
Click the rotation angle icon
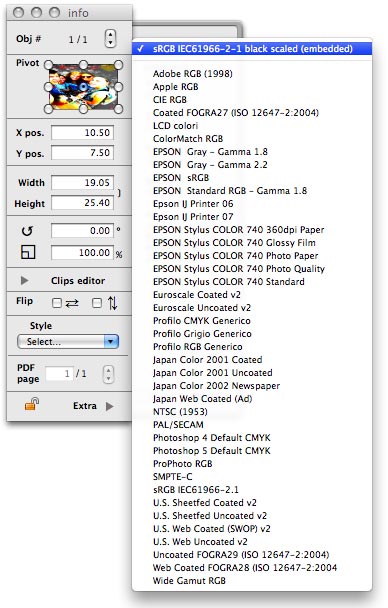27,231
